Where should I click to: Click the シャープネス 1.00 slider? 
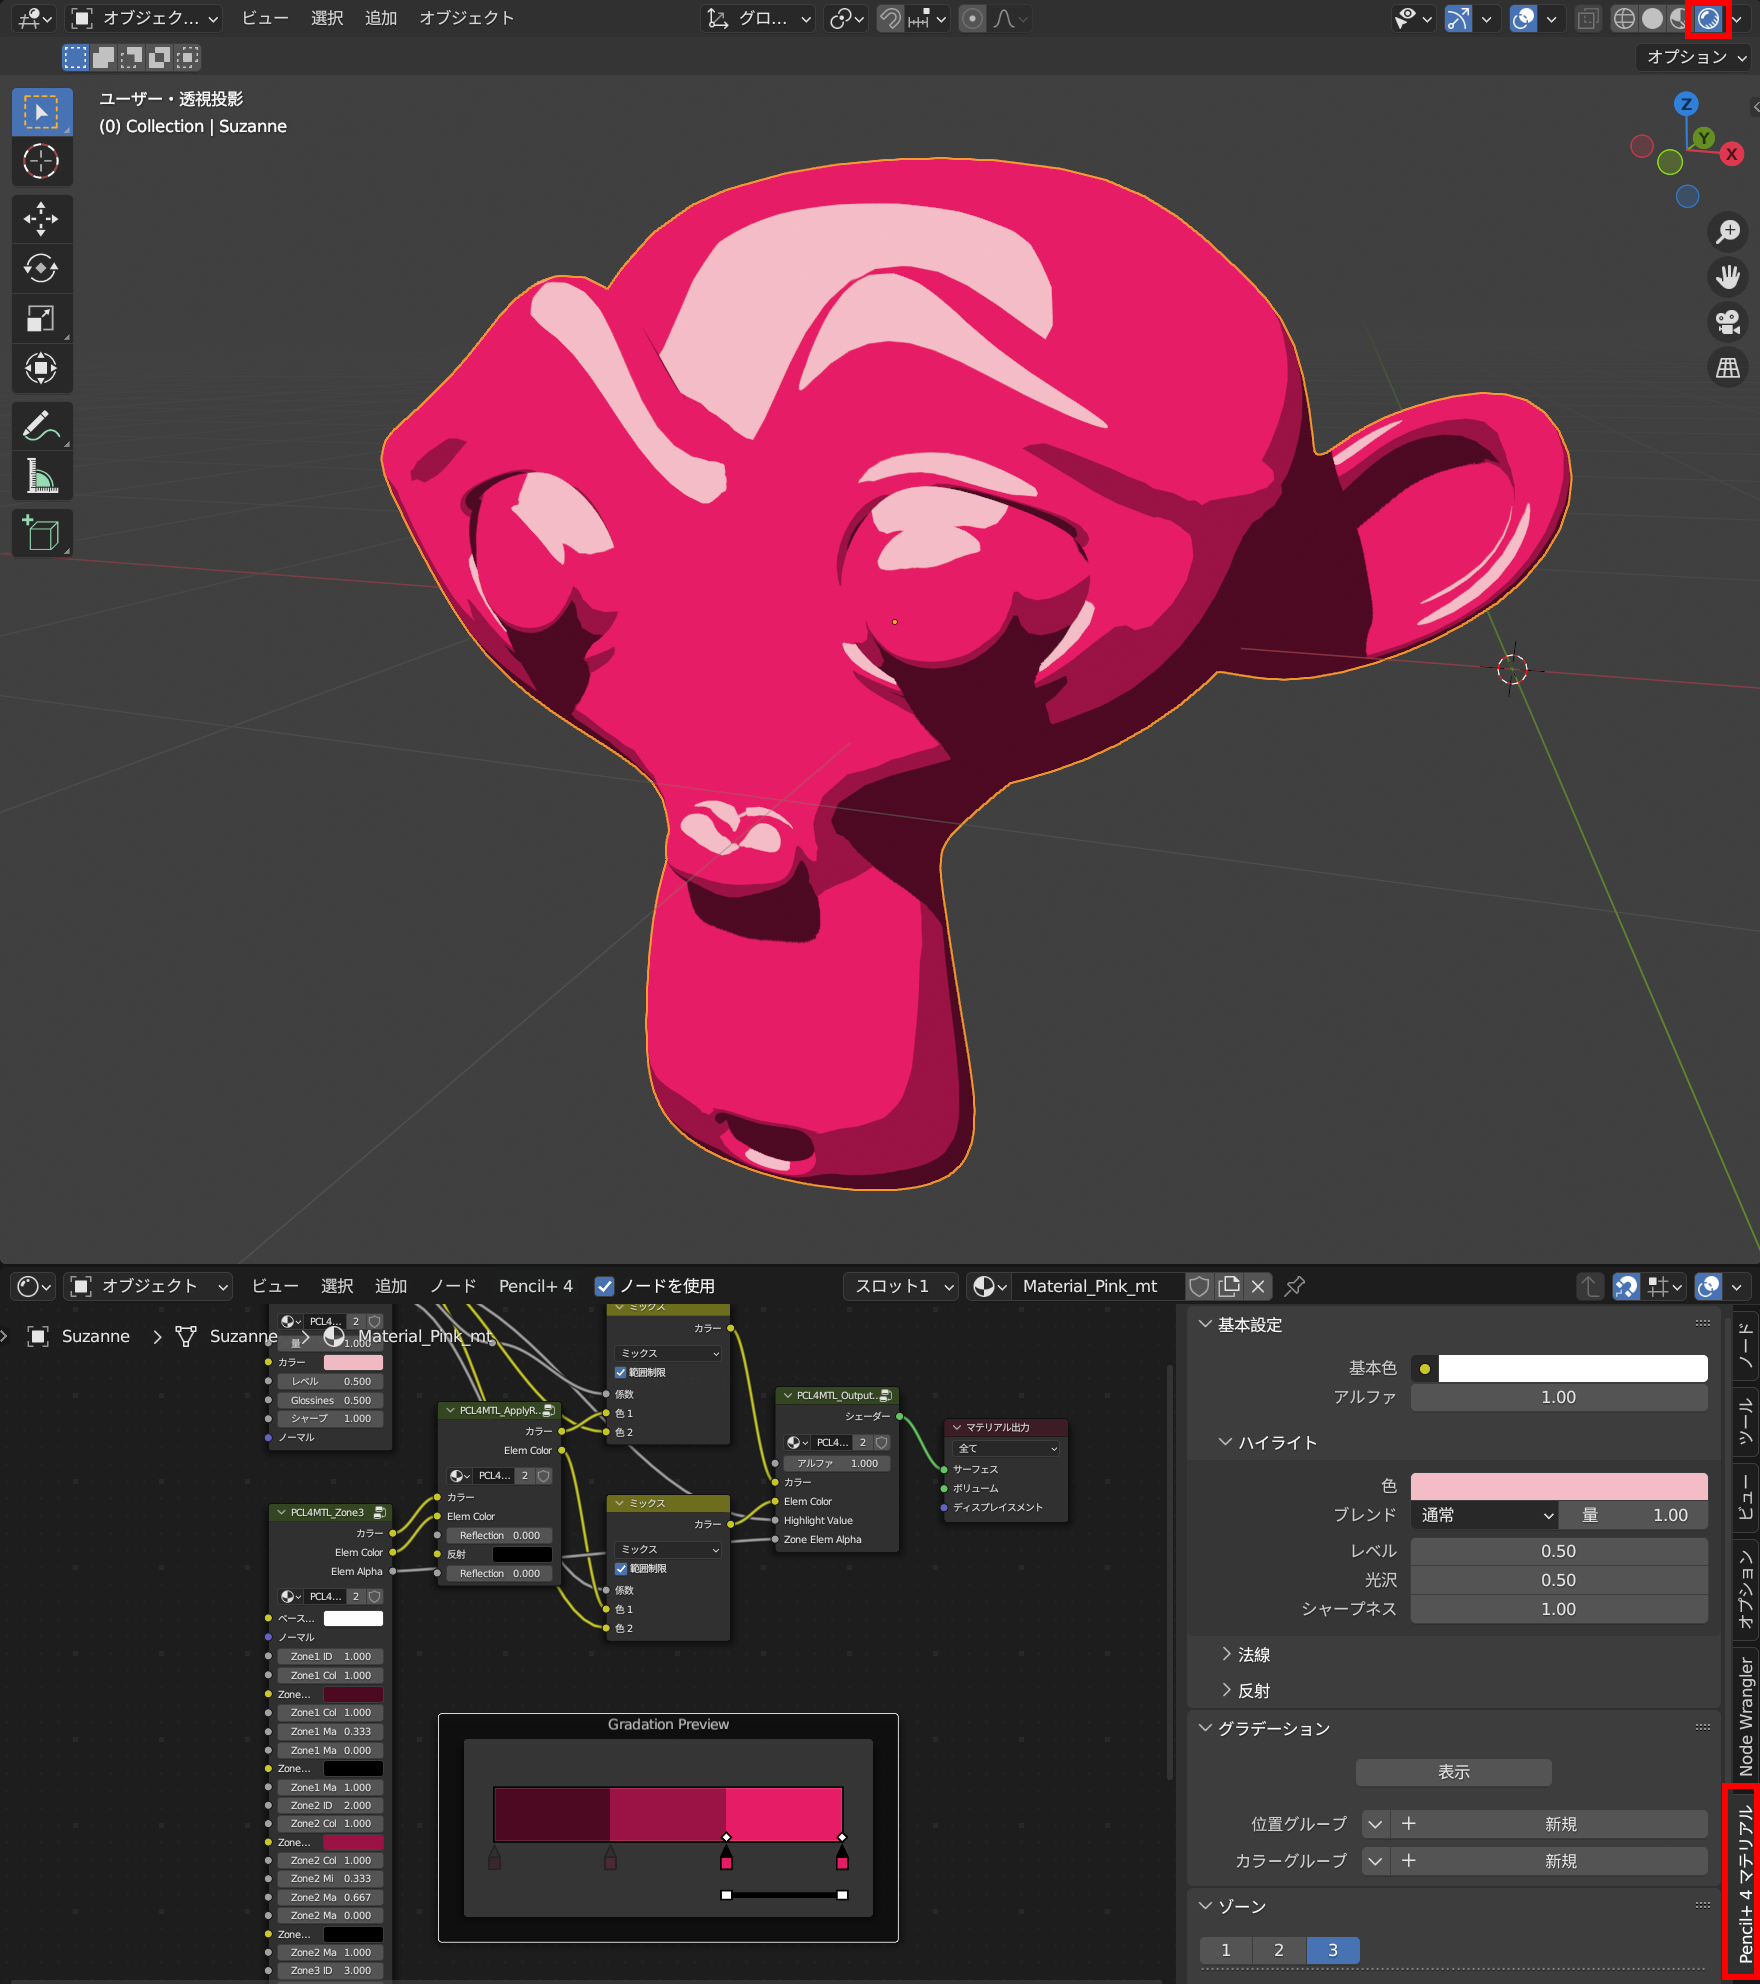(1559, 1609)
